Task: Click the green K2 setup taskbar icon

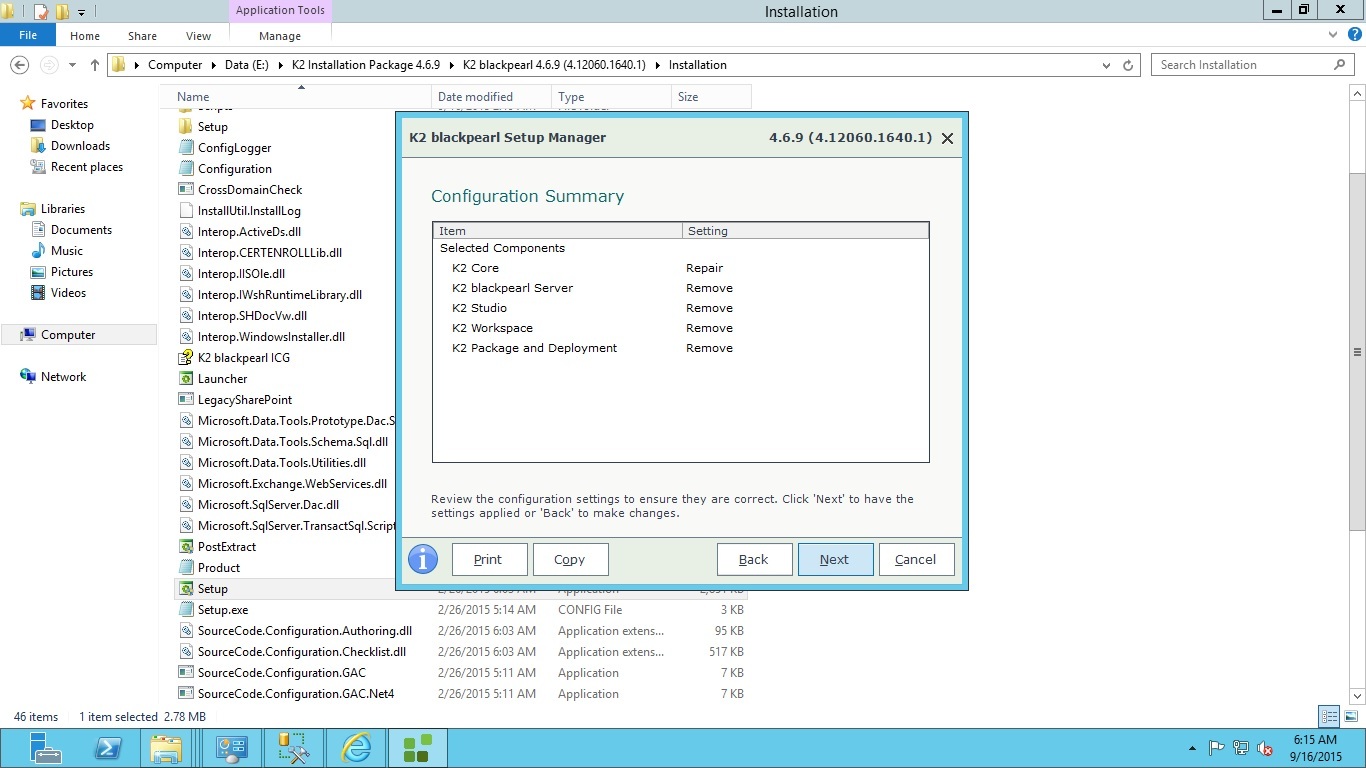Action: point(417,748)
